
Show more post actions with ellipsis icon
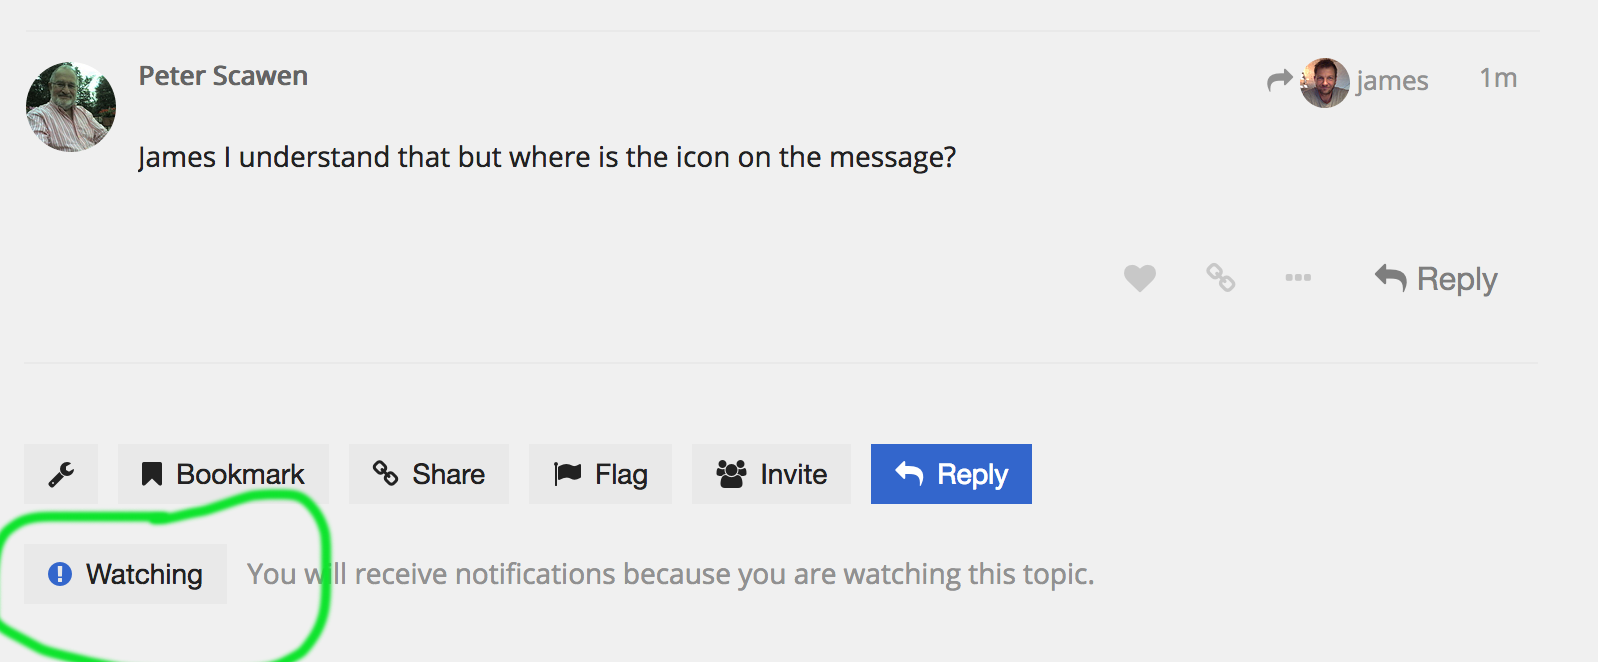point(1298,277)
